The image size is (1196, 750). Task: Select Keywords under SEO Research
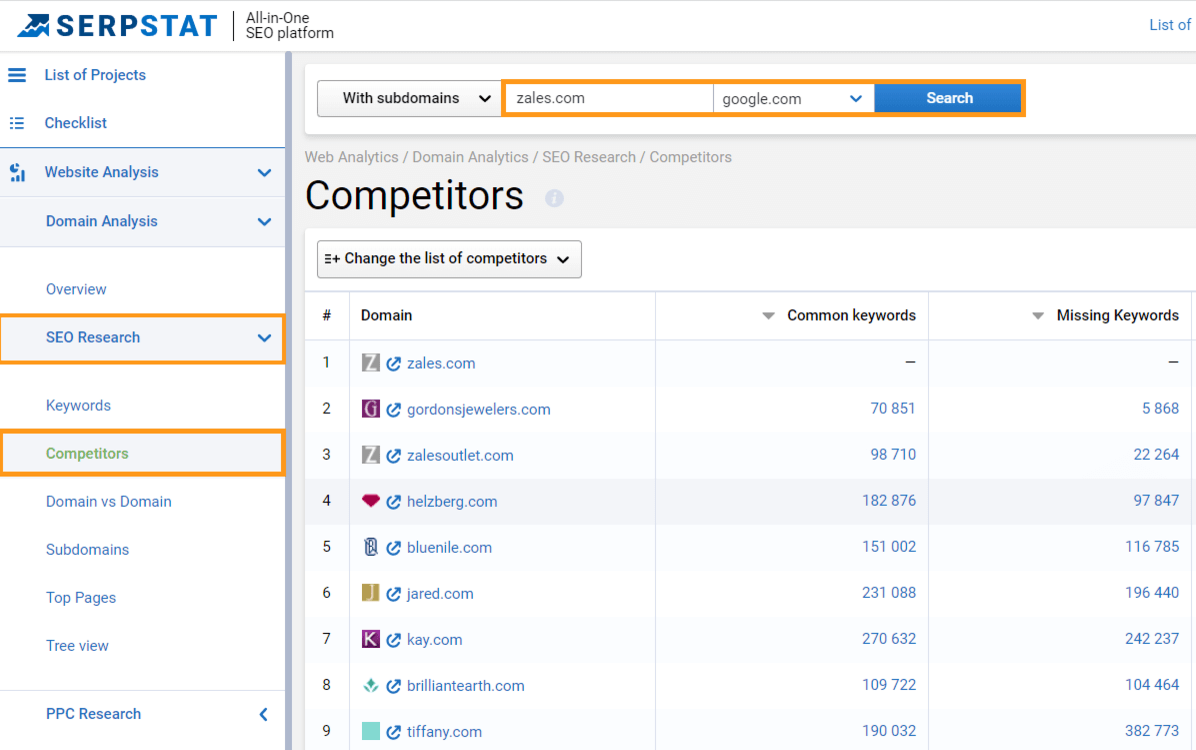tap(79, 405)
